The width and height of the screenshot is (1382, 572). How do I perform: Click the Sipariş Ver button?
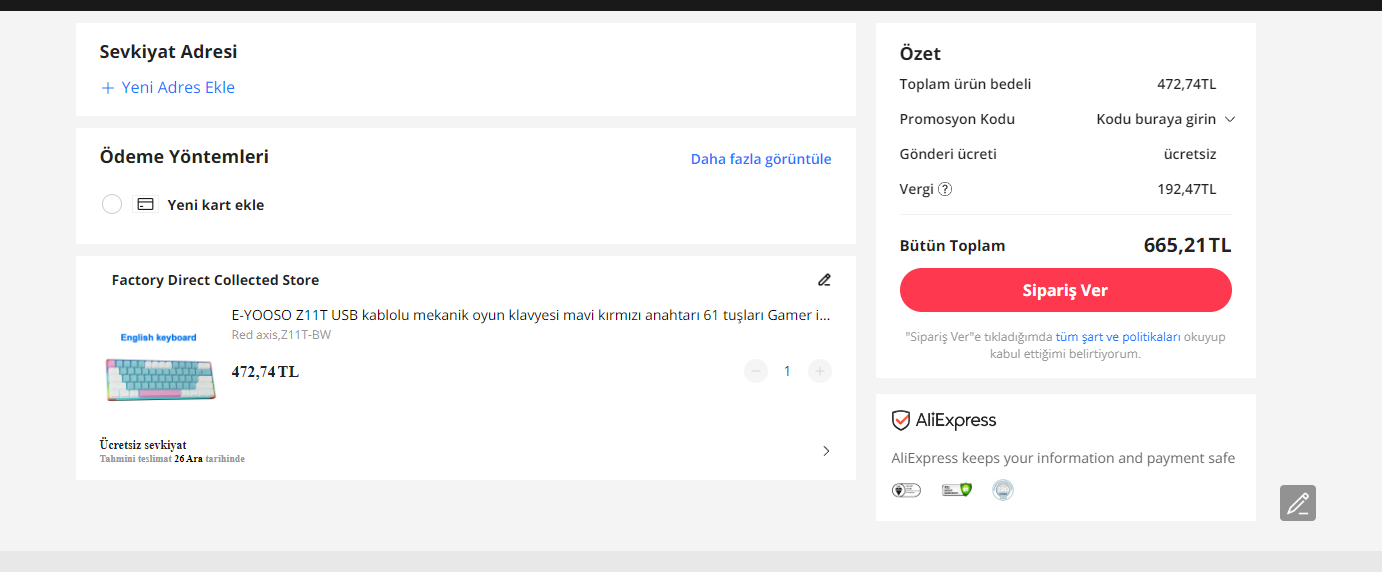click(x=1066, y=290)
